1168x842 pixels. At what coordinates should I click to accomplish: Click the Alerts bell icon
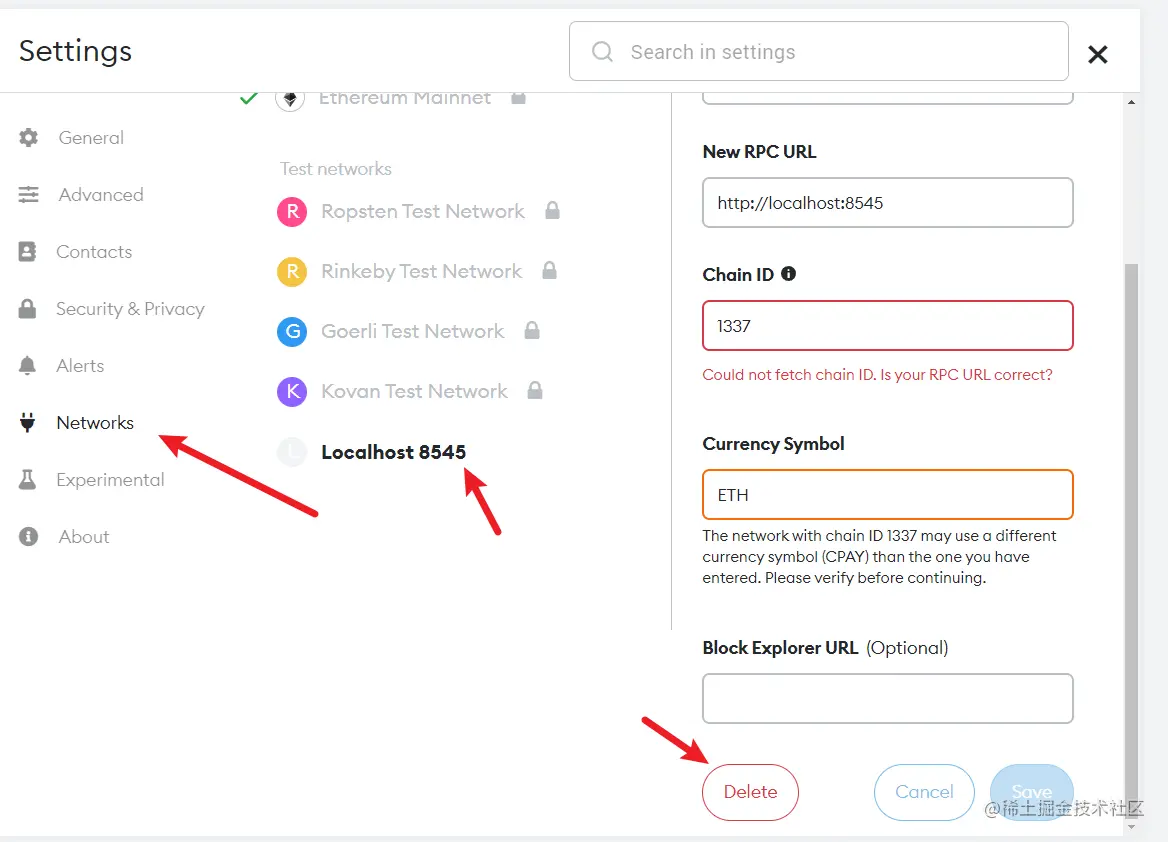28,365
